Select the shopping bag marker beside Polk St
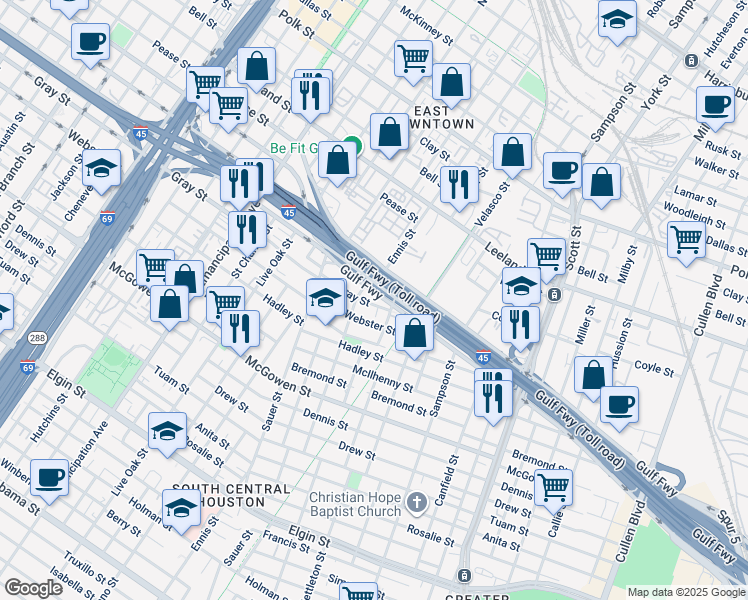 tap(257, 67)
